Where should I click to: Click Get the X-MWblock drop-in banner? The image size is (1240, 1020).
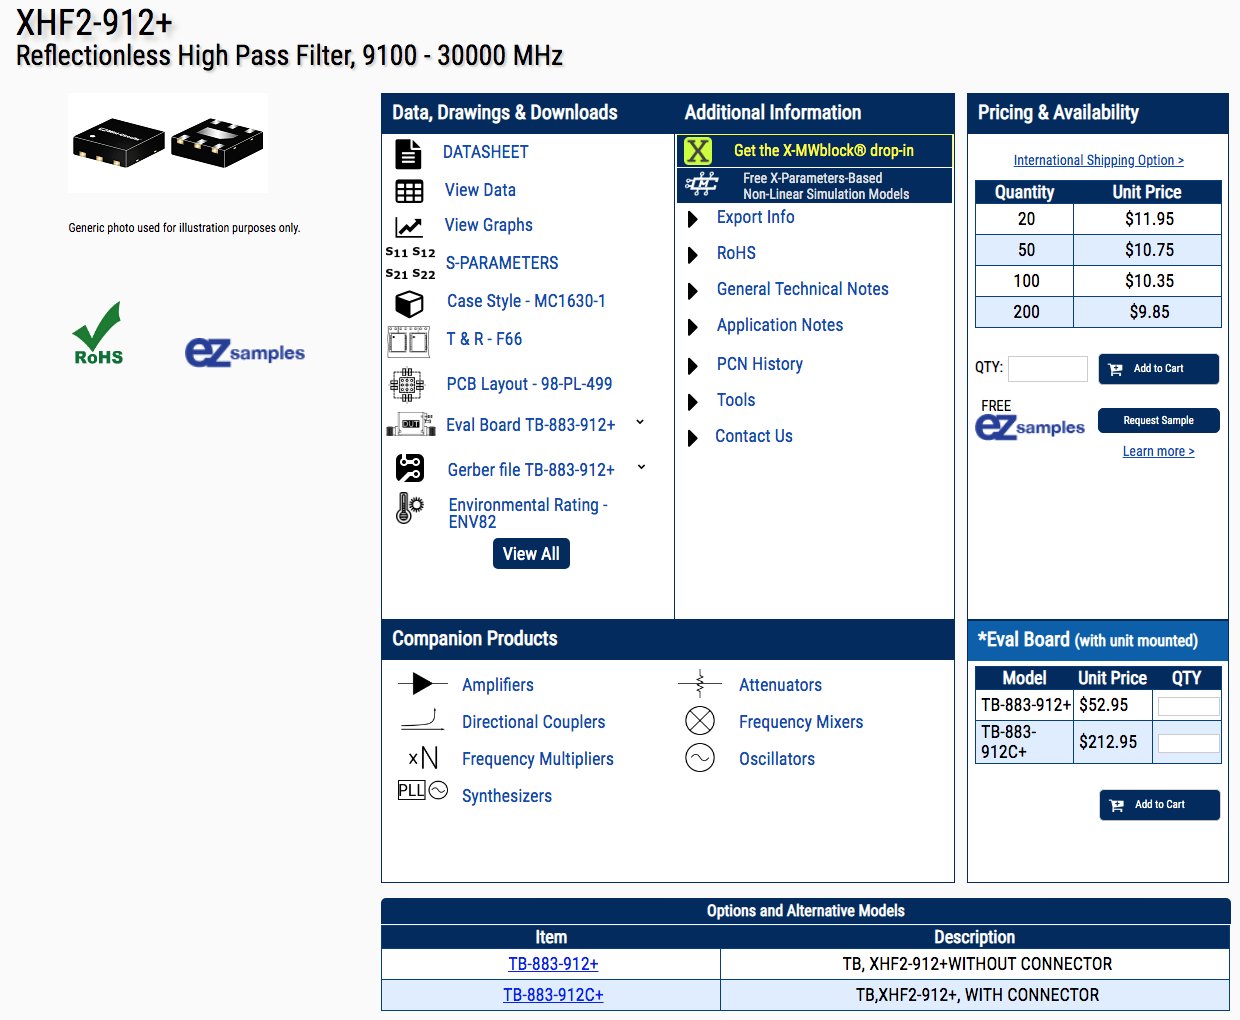[x=815, y=151]
